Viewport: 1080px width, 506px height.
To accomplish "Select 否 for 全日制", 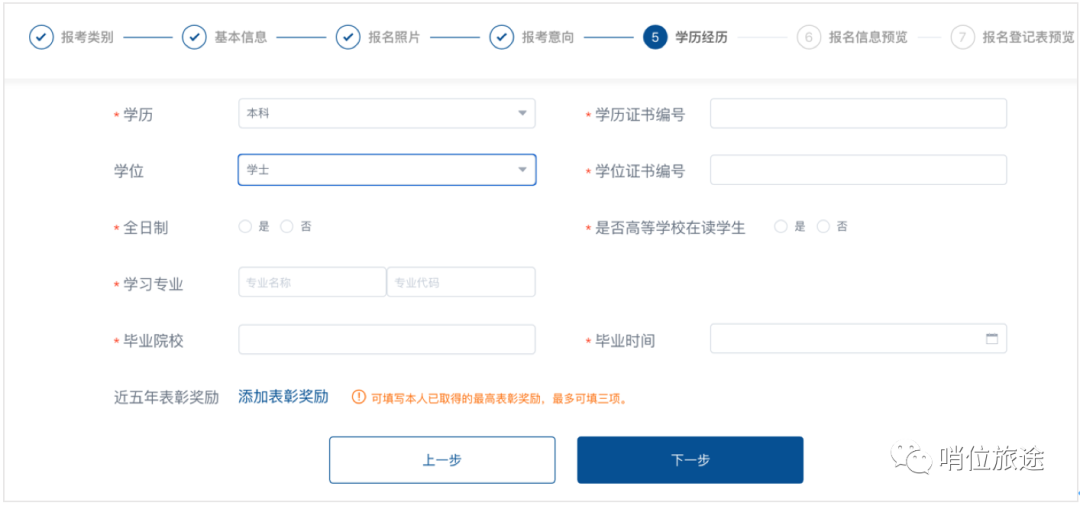I will coord(287,227).
